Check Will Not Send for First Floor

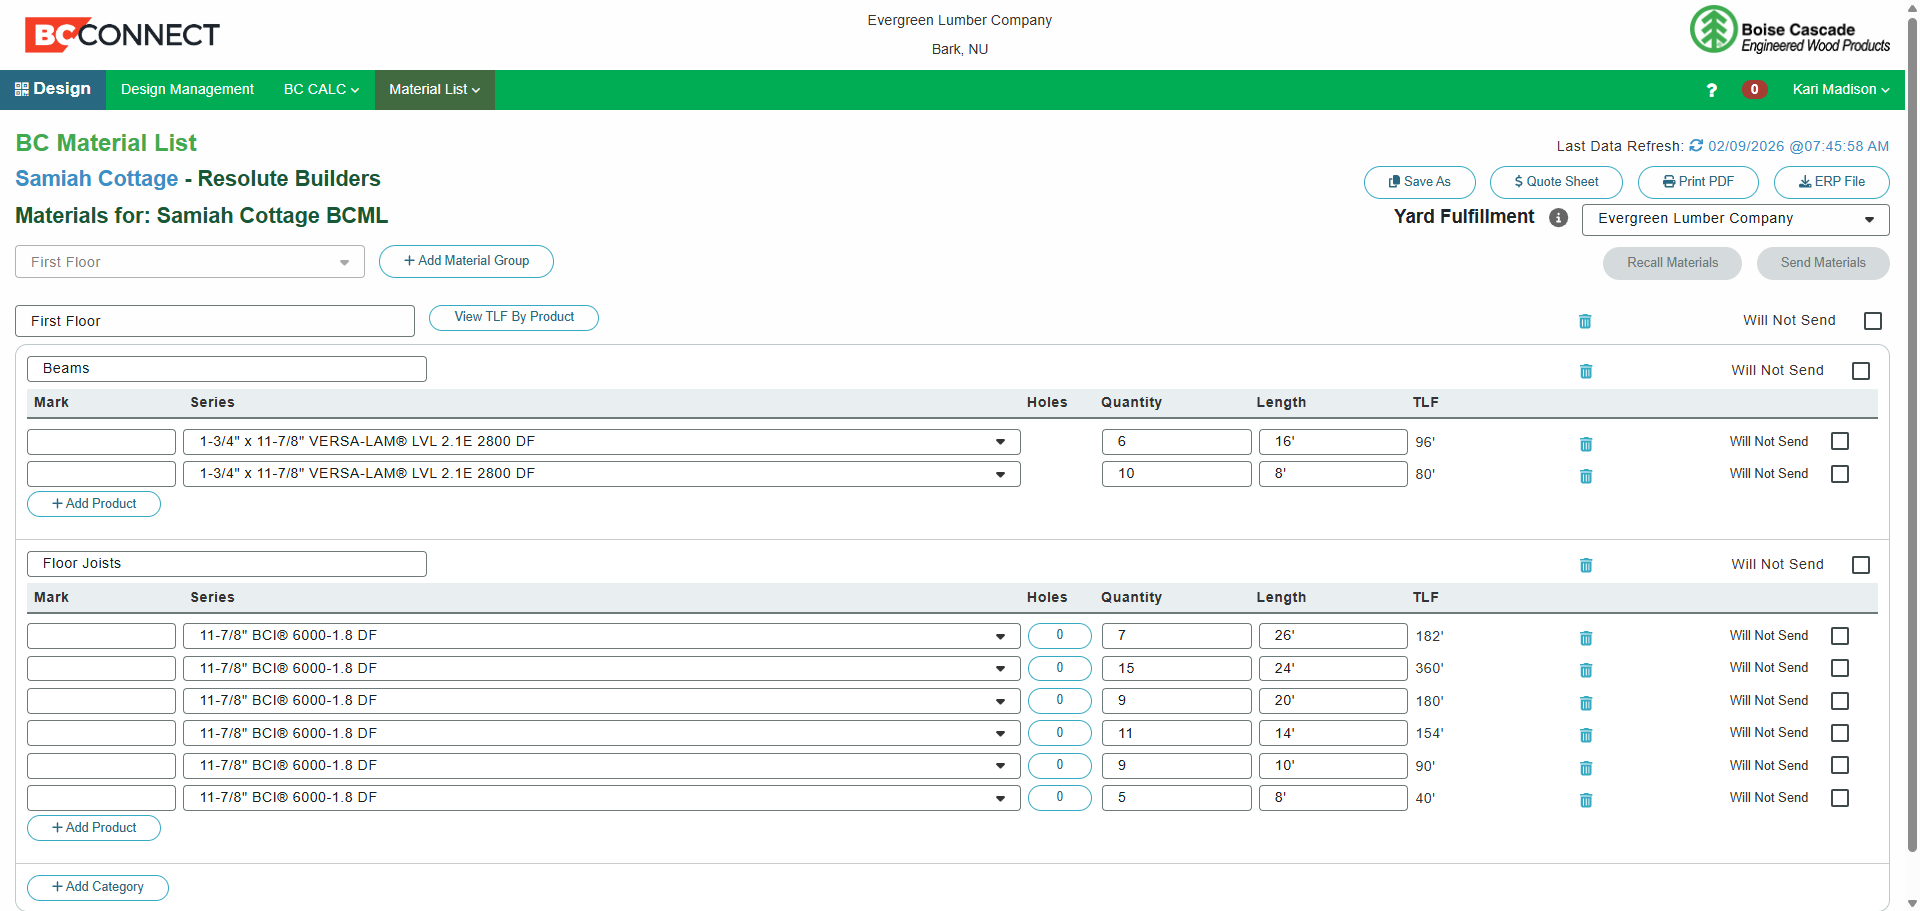[x=1873, y=321]
